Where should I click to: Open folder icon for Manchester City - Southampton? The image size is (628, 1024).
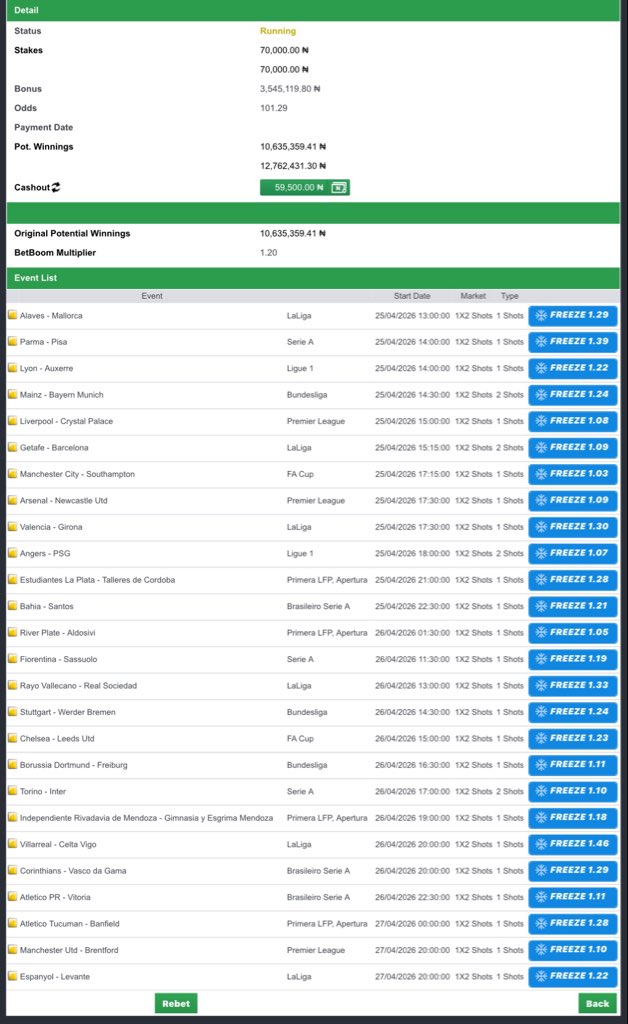12,473
